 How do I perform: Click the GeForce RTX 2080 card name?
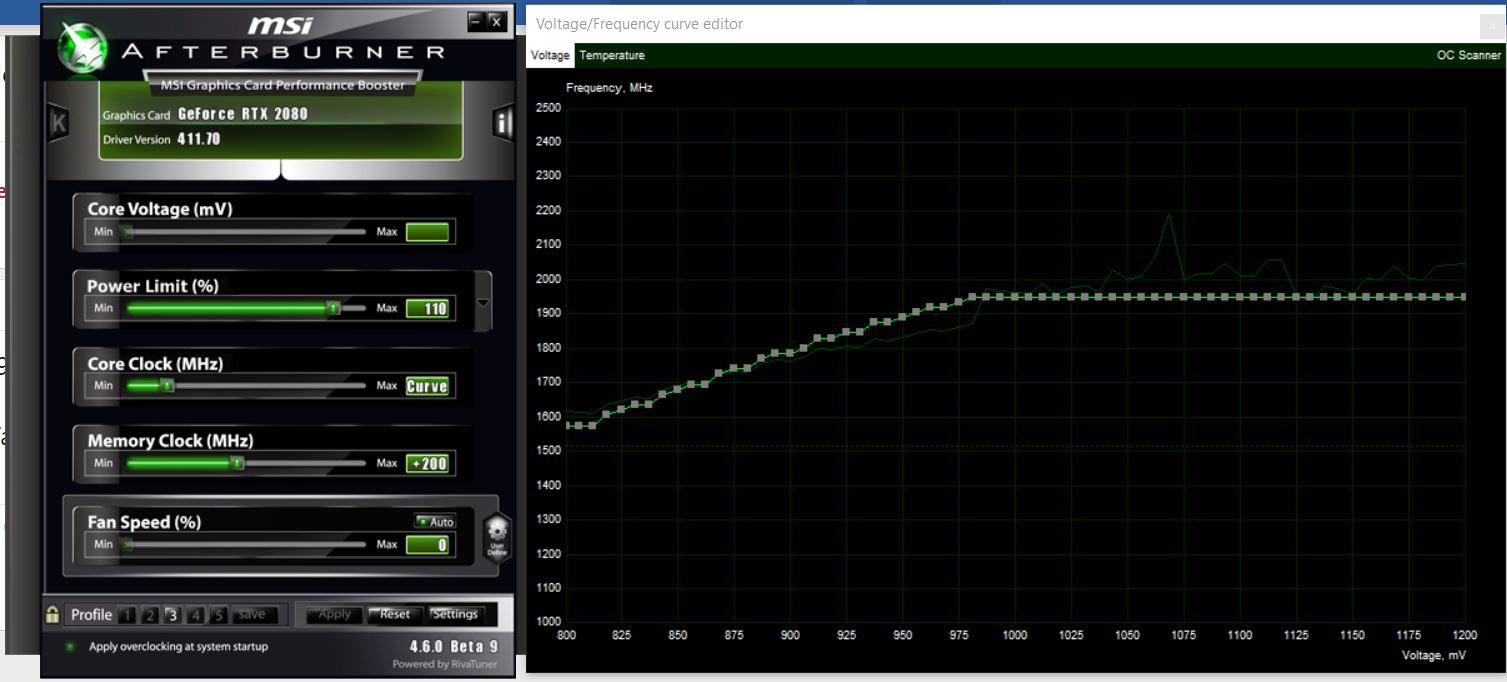click(x=243, y=114)
